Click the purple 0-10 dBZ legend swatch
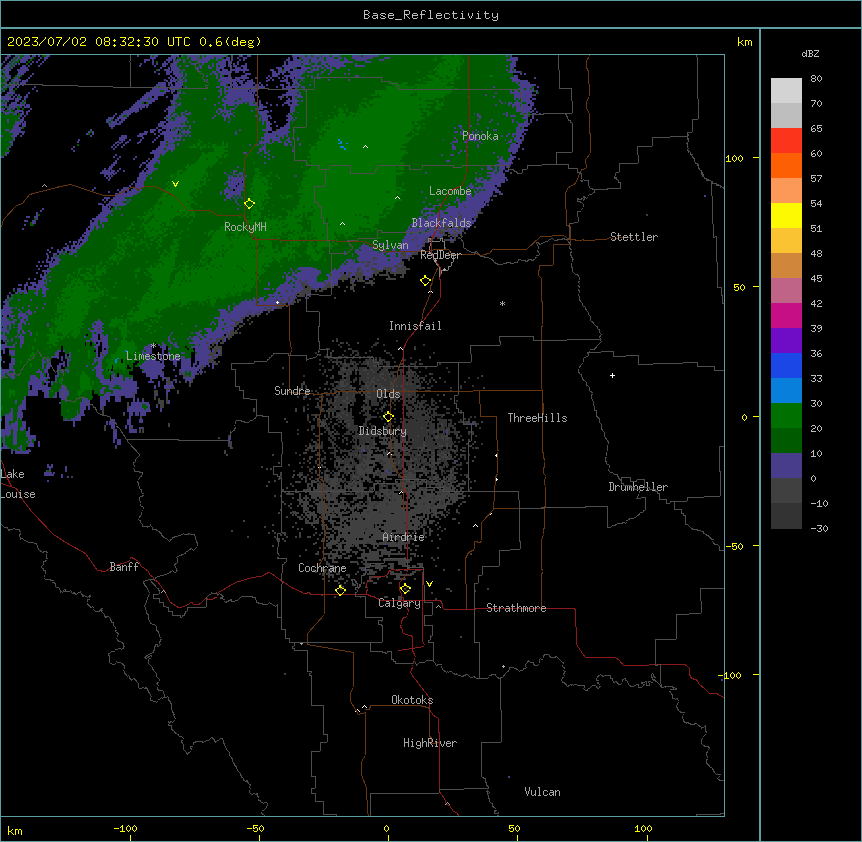This screenshot has width=862, height=842. (786, 466)
